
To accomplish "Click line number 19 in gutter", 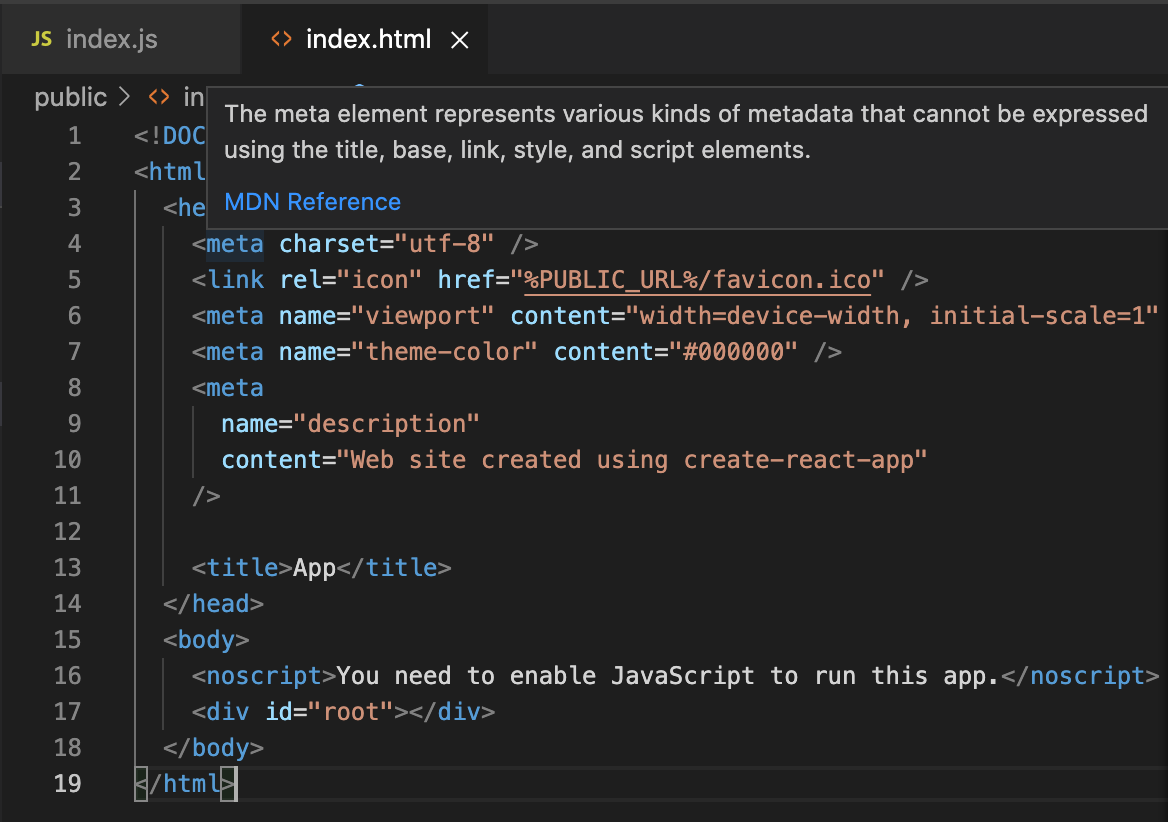I will (x=68, y=783).
